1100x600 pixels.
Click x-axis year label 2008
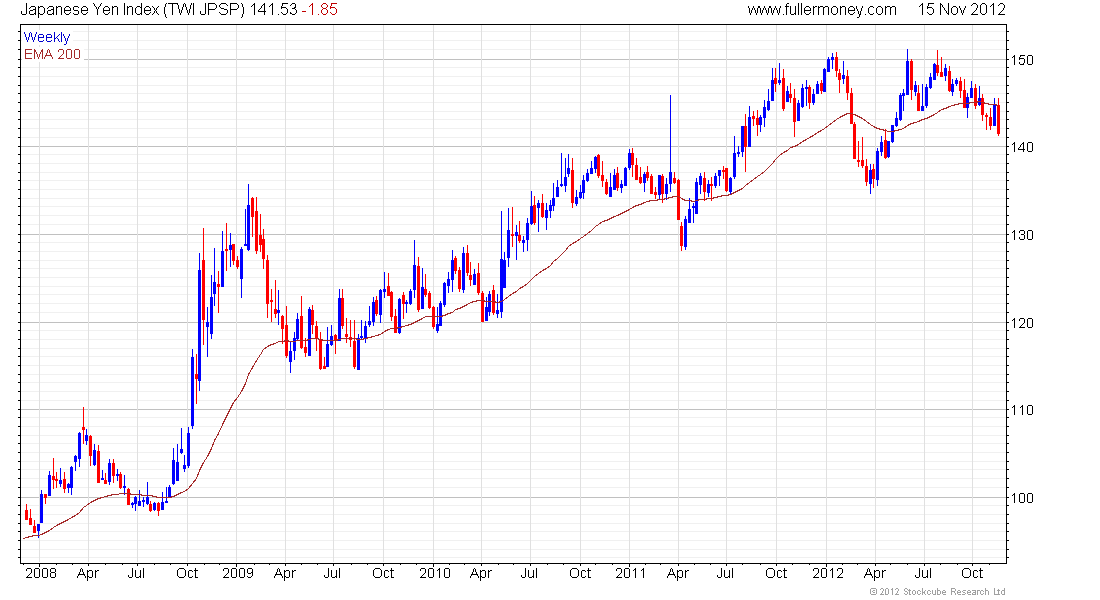[x=41, y=573]
